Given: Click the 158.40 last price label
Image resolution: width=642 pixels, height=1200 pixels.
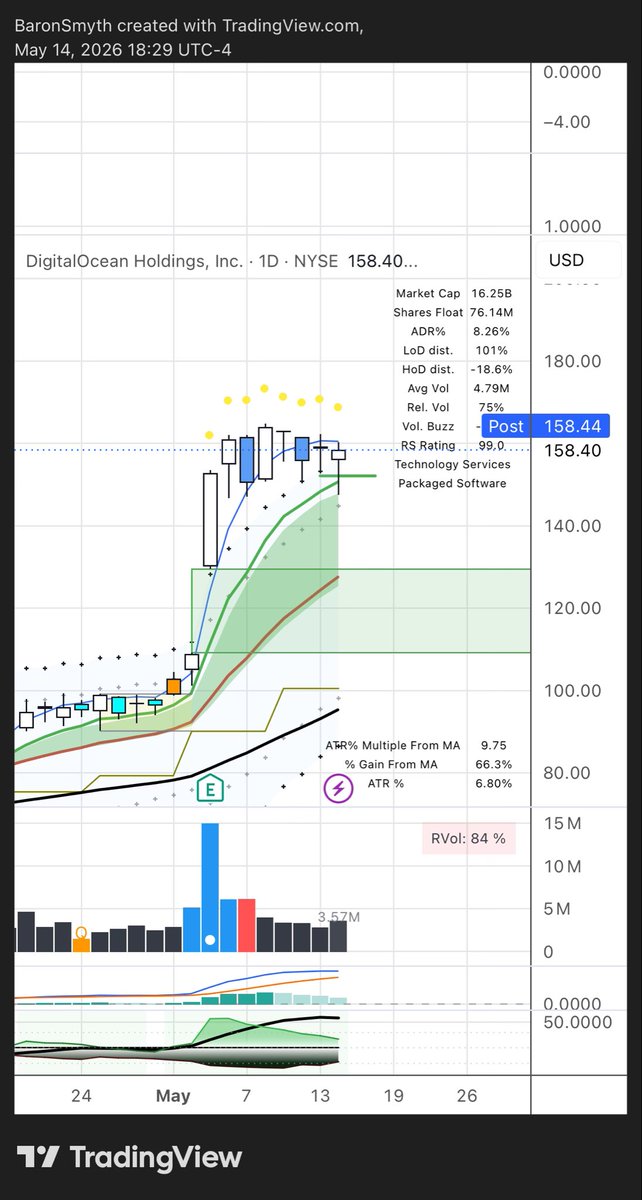Looking at the screenshot, I should pos(572,451).
